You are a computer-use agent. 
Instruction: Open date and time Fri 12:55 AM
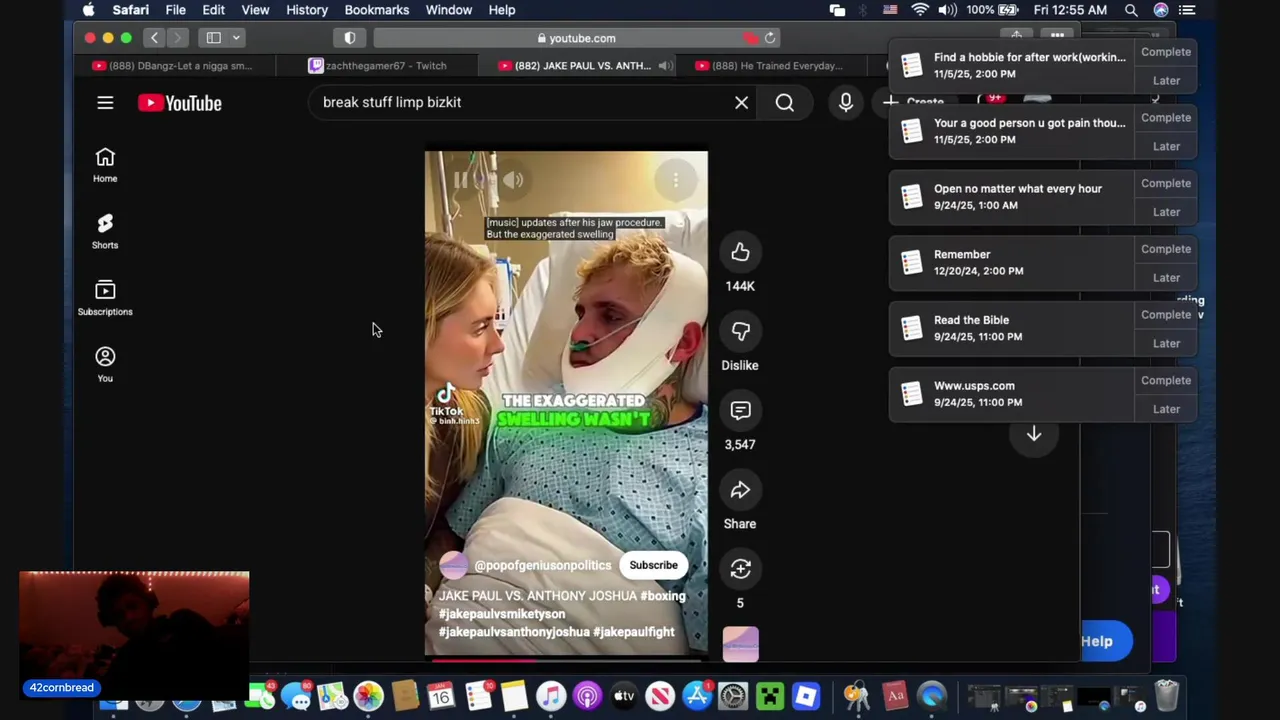[x=1070, y=10]
